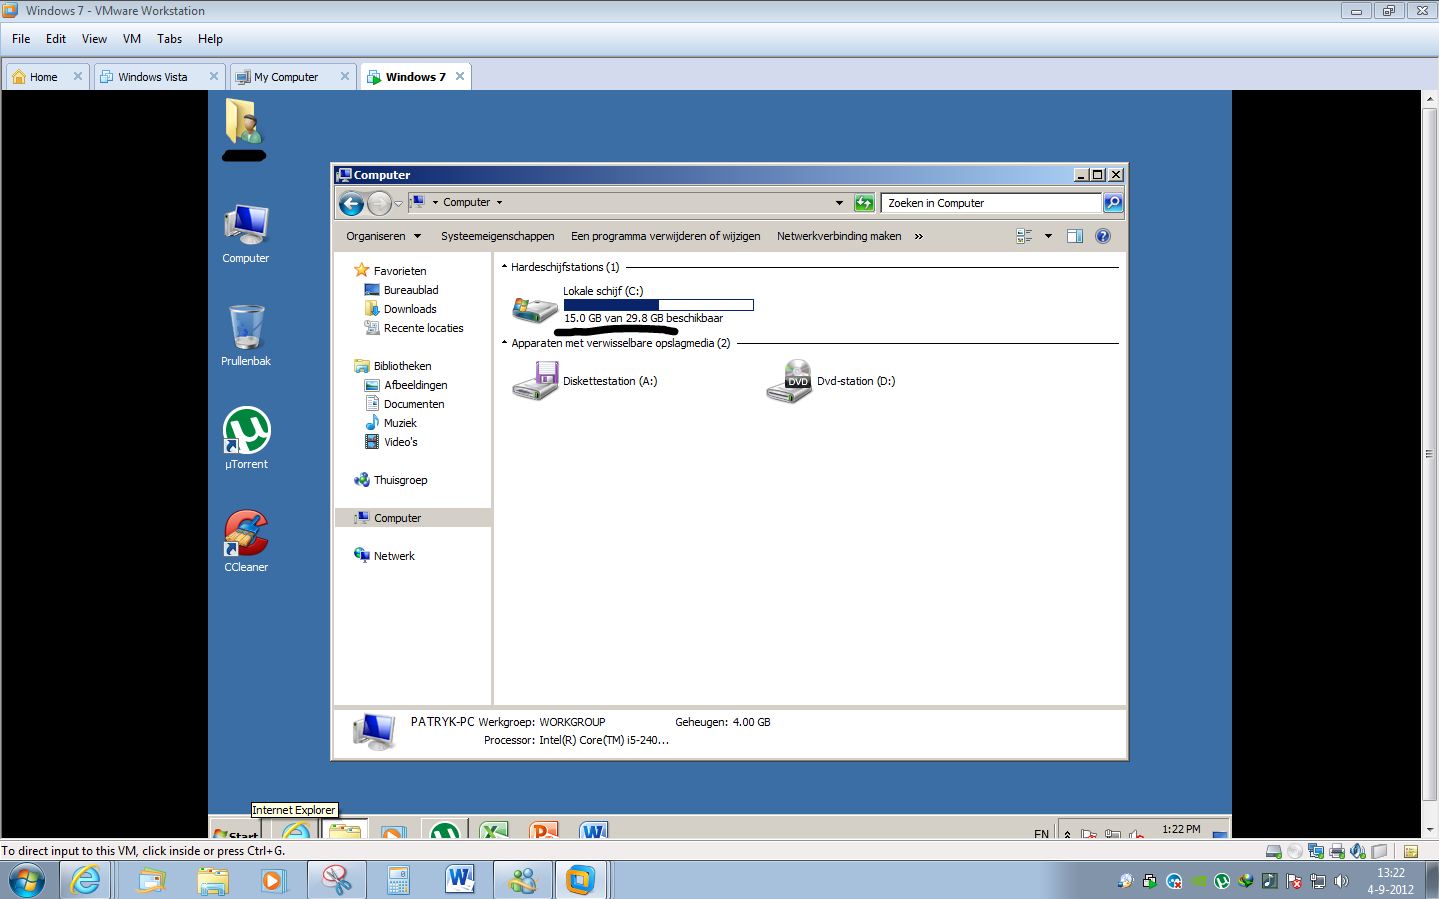This screenshot has height=899, width=1439.
Task: Click the VMware sound card status icon
Action: pyautogui.click(x=1358, y=852)
